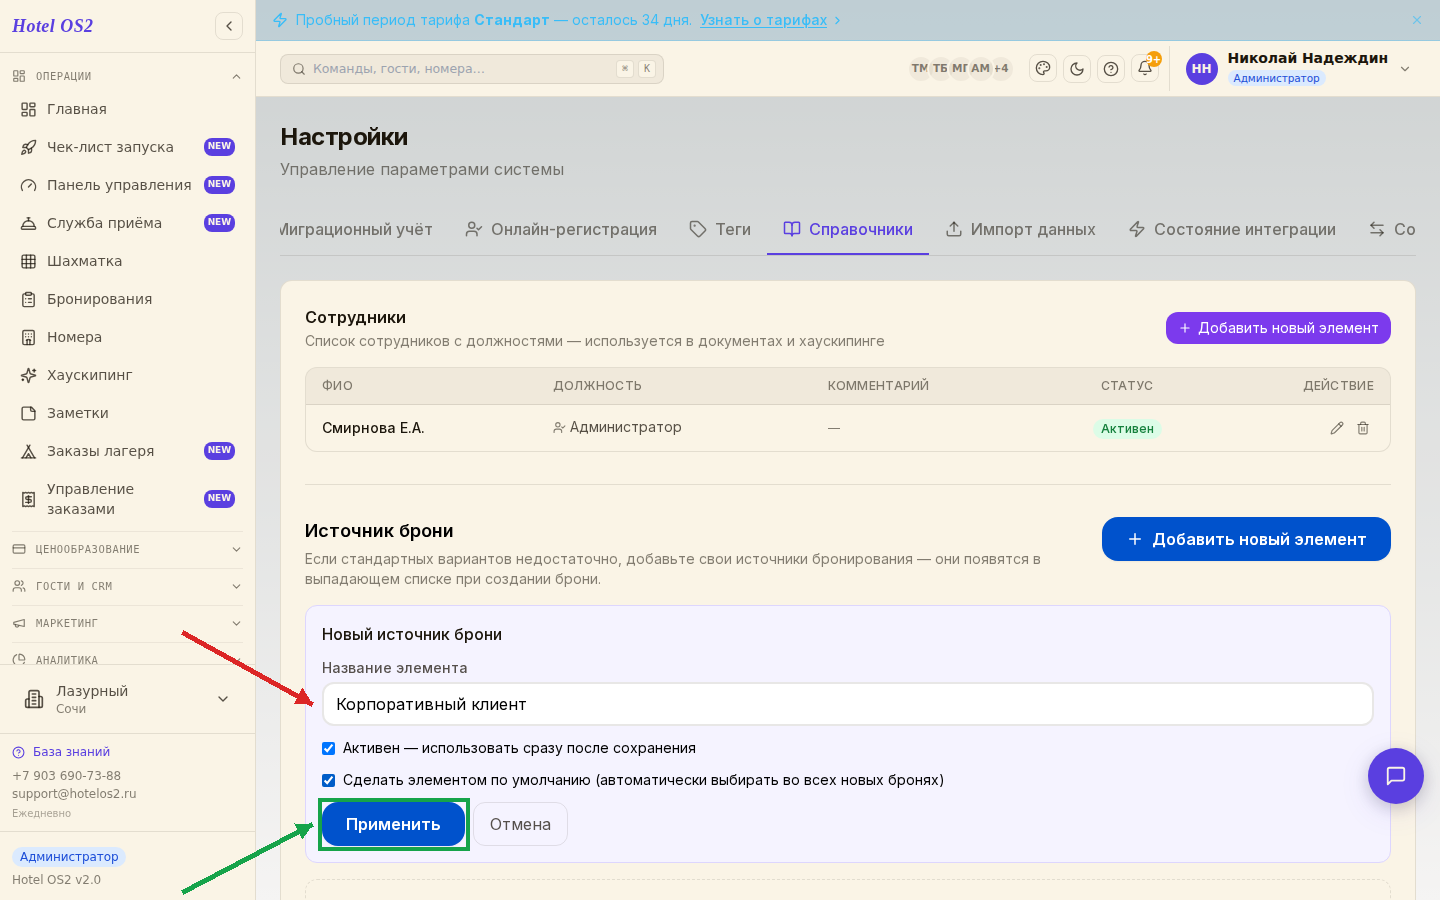Edit Смирнова Е.А. with the pencil icon
The width and height of the screenshot is (1440, 900).
tap(1337, 428)
